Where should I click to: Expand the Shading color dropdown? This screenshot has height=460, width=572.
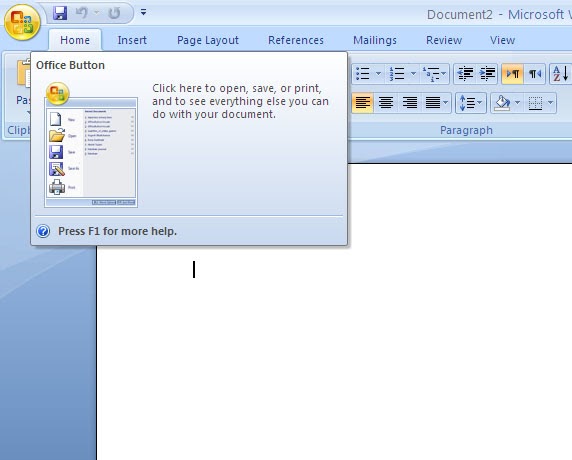click(x=517, y=103)
